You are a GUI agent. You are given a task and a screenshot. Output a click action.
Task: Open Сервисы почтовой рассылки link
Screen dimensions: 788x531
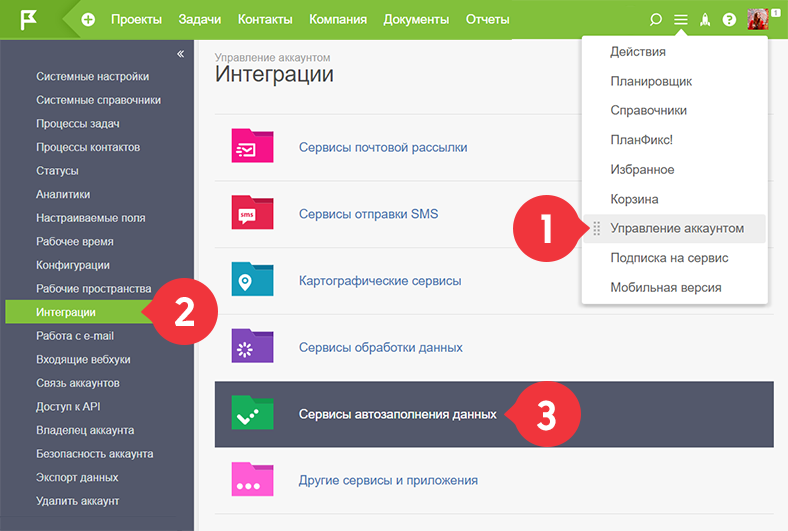[x=383, y=148]
